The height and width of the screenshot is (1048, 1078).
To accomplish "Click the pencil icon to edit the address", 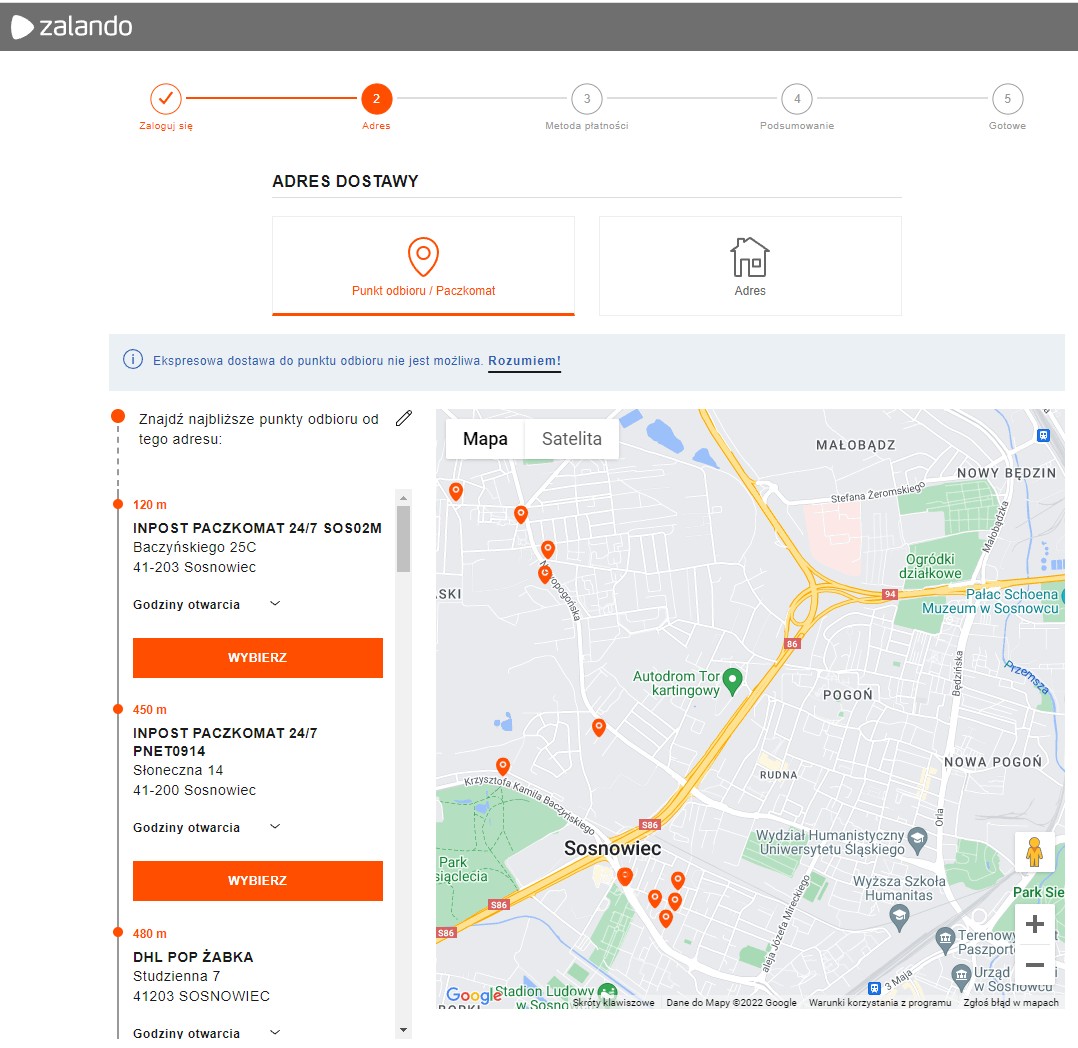I will 404,418.
